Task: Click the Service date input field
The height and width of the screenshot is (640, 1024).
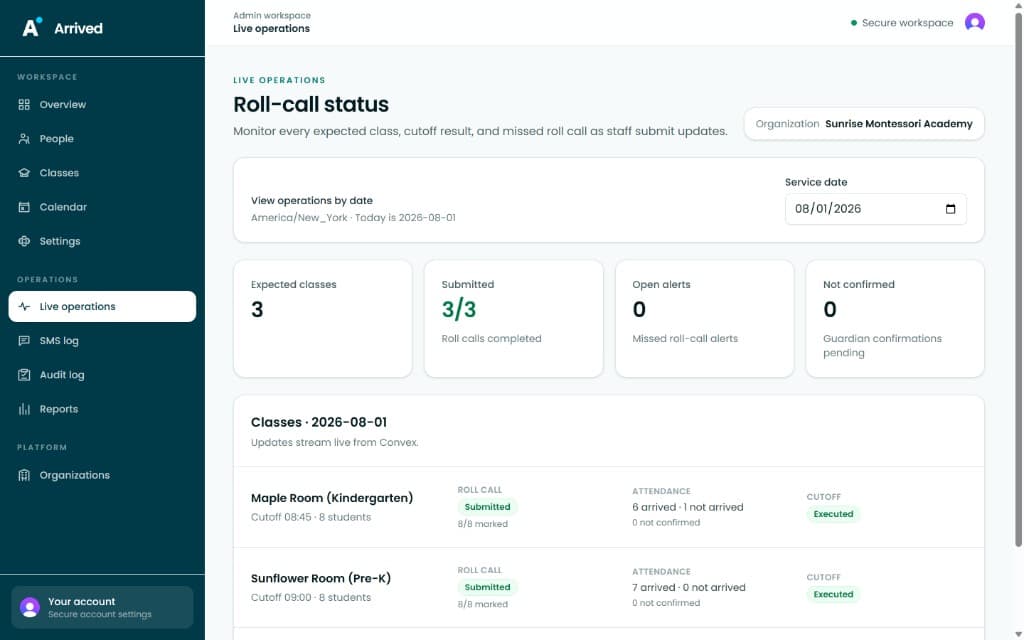Action: coord(875,209)
